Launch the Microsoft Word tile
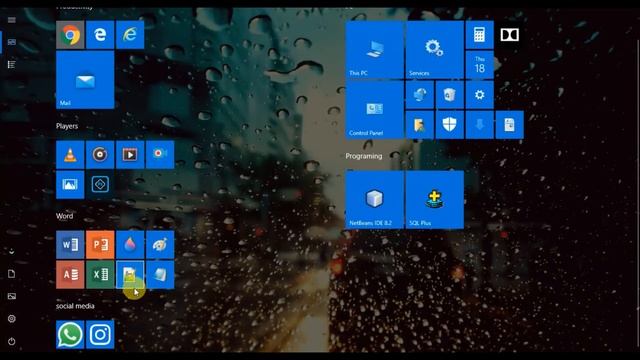This screenshot has width=640, height=360. (70, 244)
